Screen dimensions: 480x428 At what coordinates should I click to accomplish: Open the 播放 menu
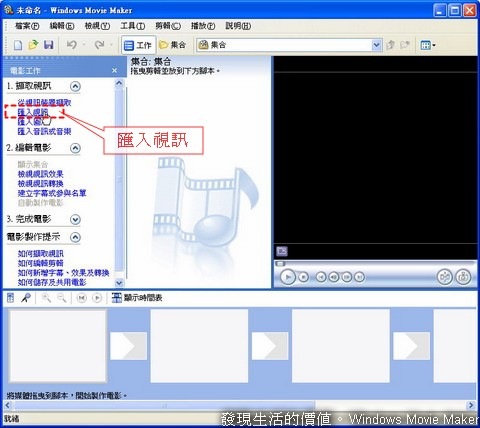tap(203, 26)
